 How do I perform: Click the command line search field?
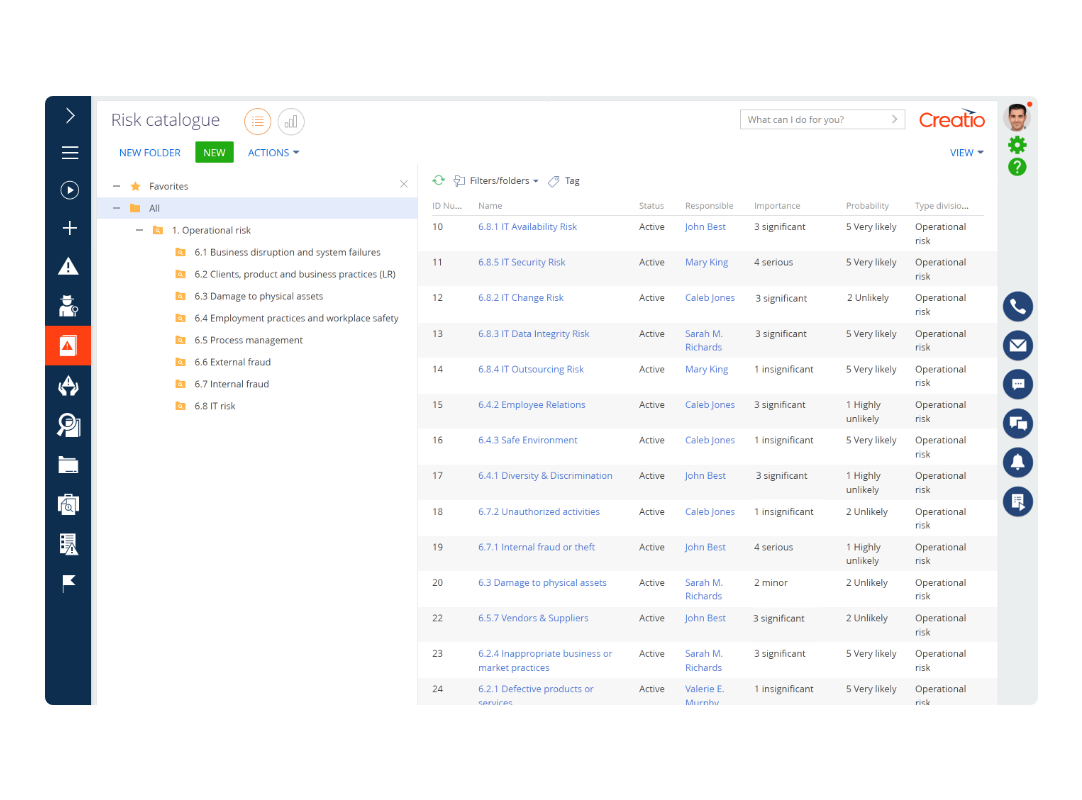tap(815, 120)
